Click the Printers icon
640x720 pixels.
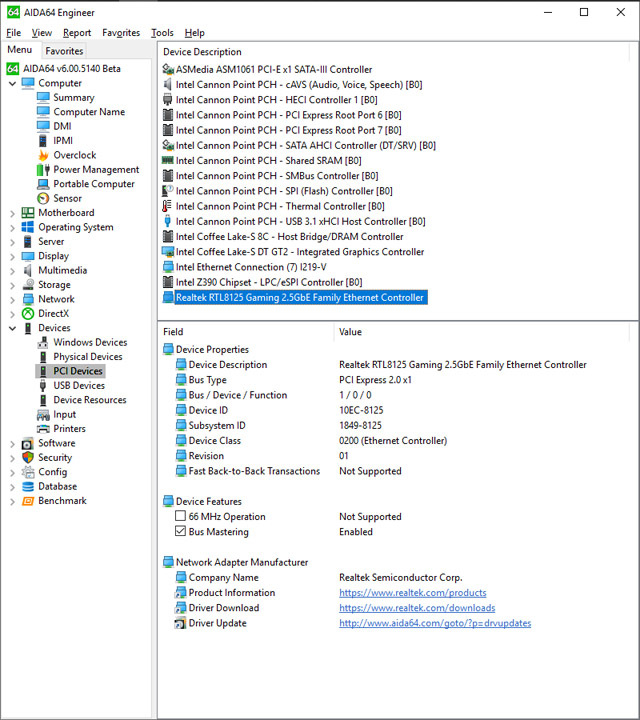click(x=43, y=429)
